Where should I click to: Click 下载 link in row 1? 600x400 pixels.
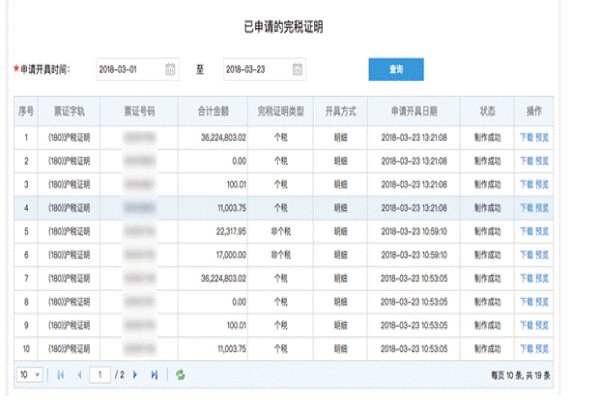[x=527, y=137]
